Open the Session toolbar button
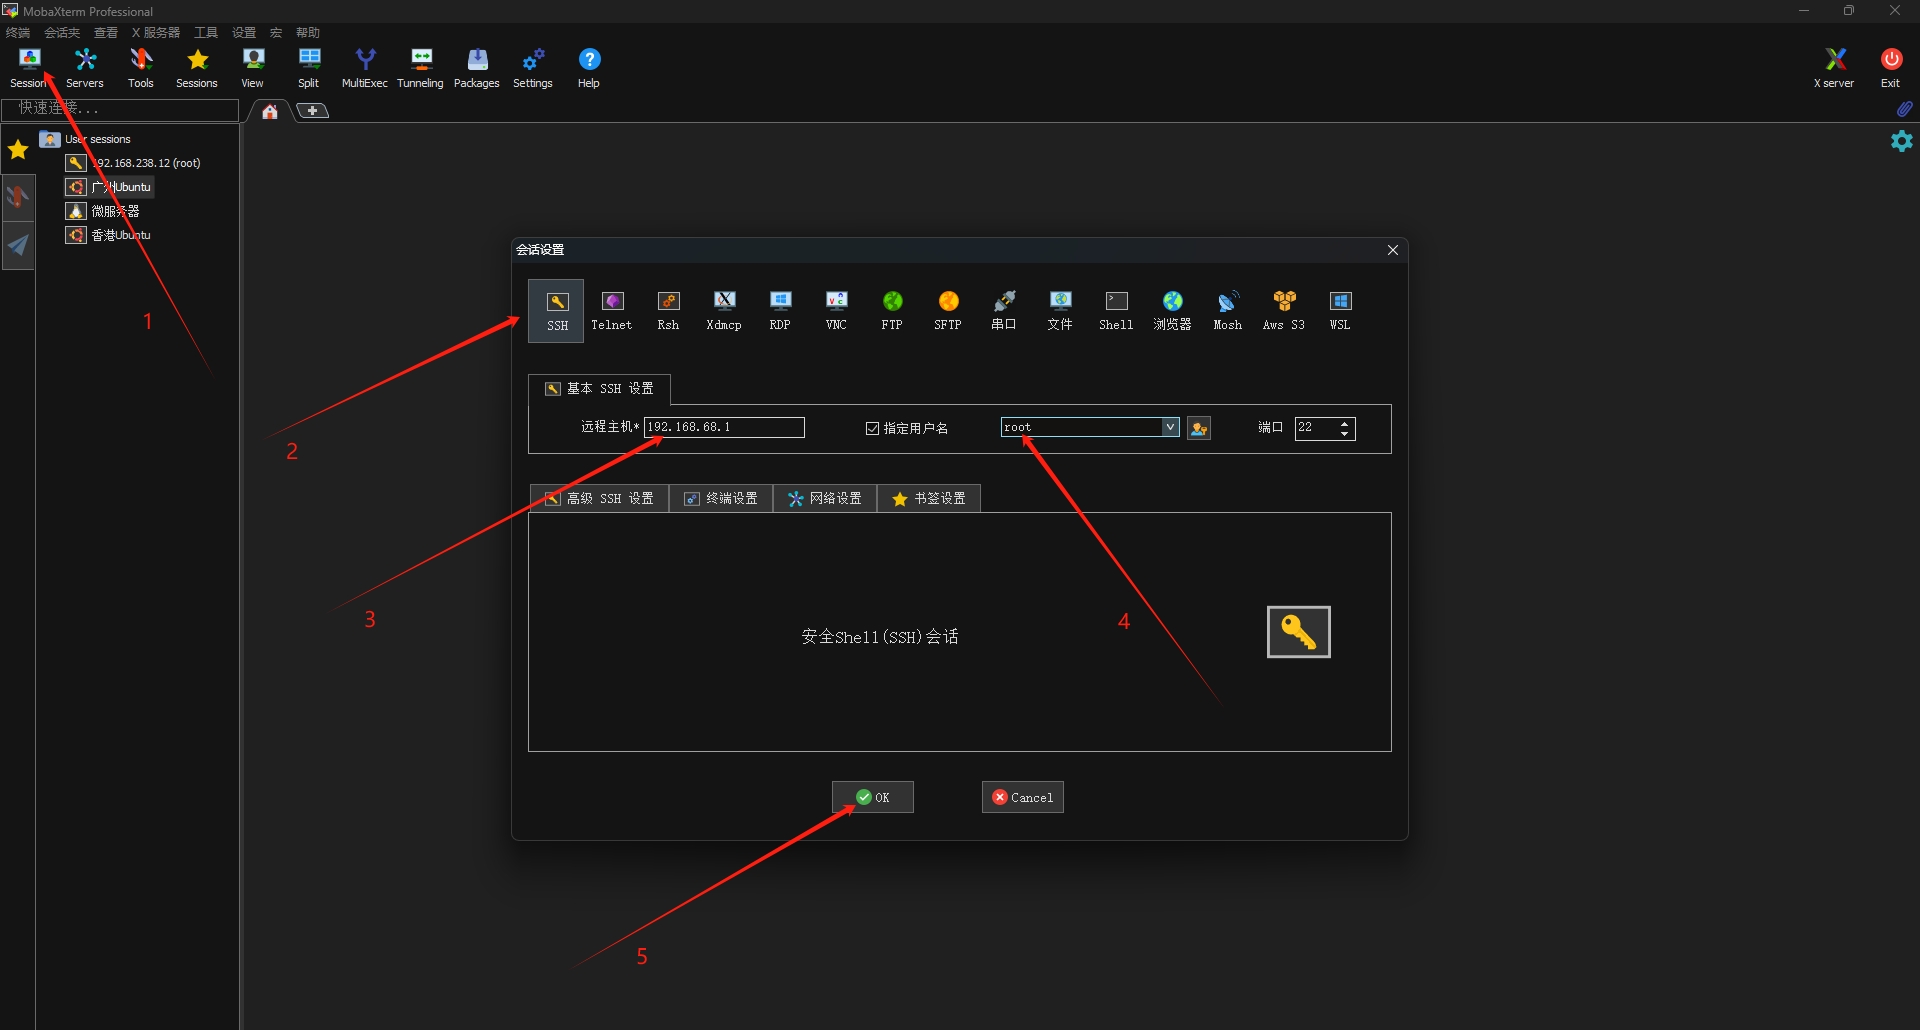Viewport: 1920px width, 1030px height. pyautogui.click(x=29, y=68)
